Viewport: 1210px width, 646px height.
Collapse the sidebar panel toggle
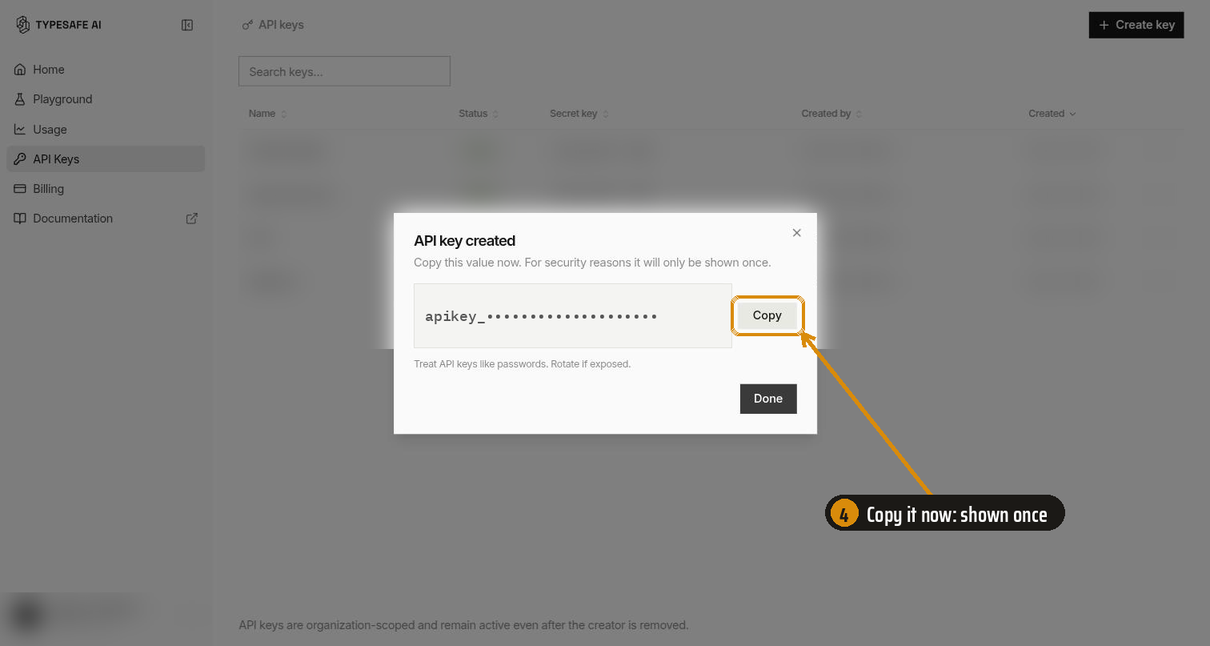tap(187, 25)
